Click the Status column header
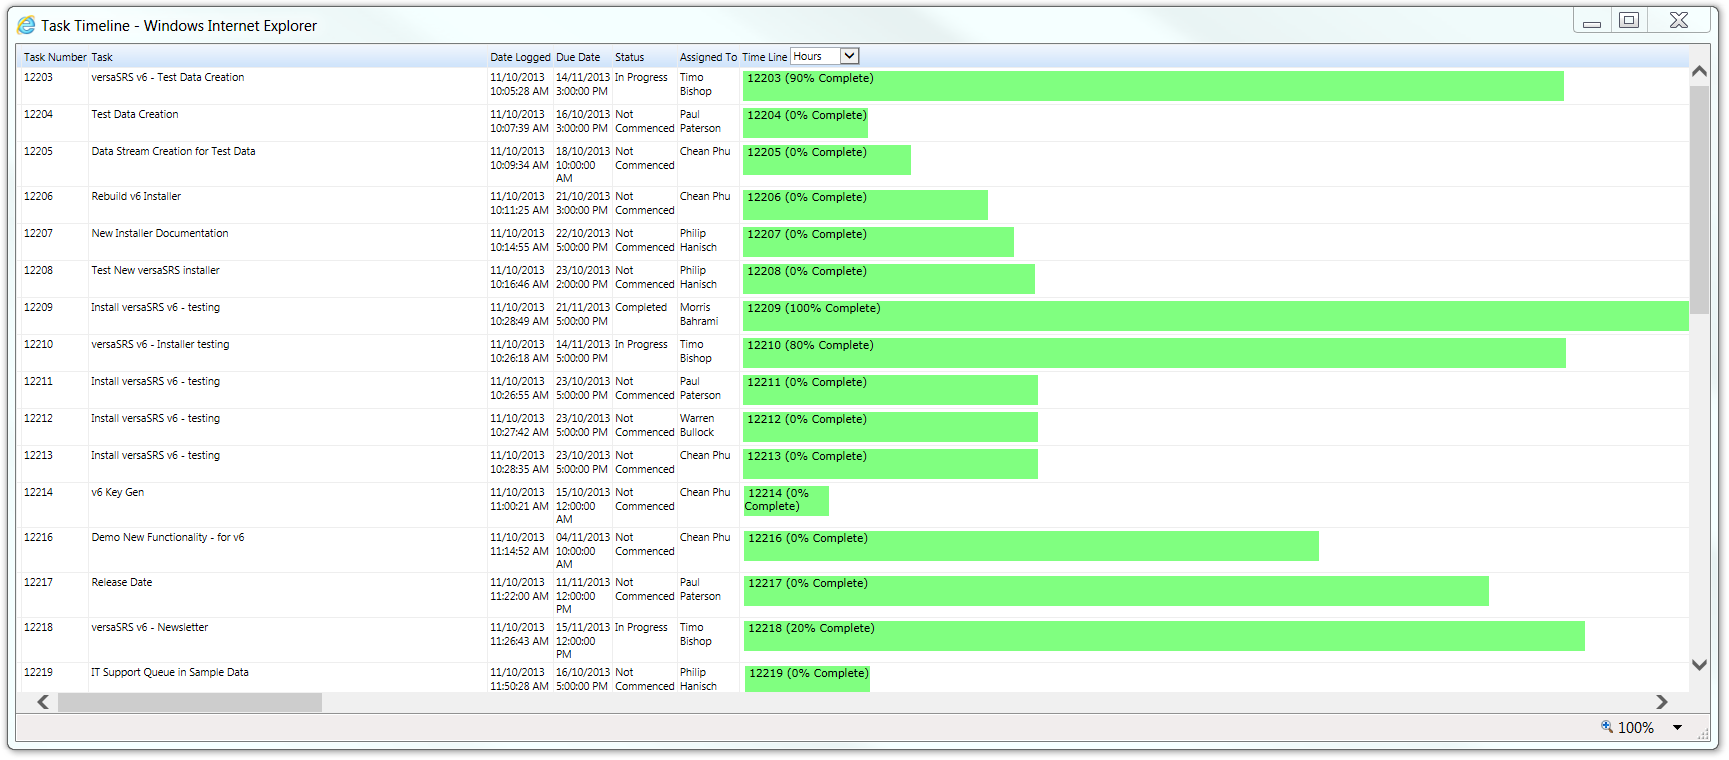 (629, 57)
